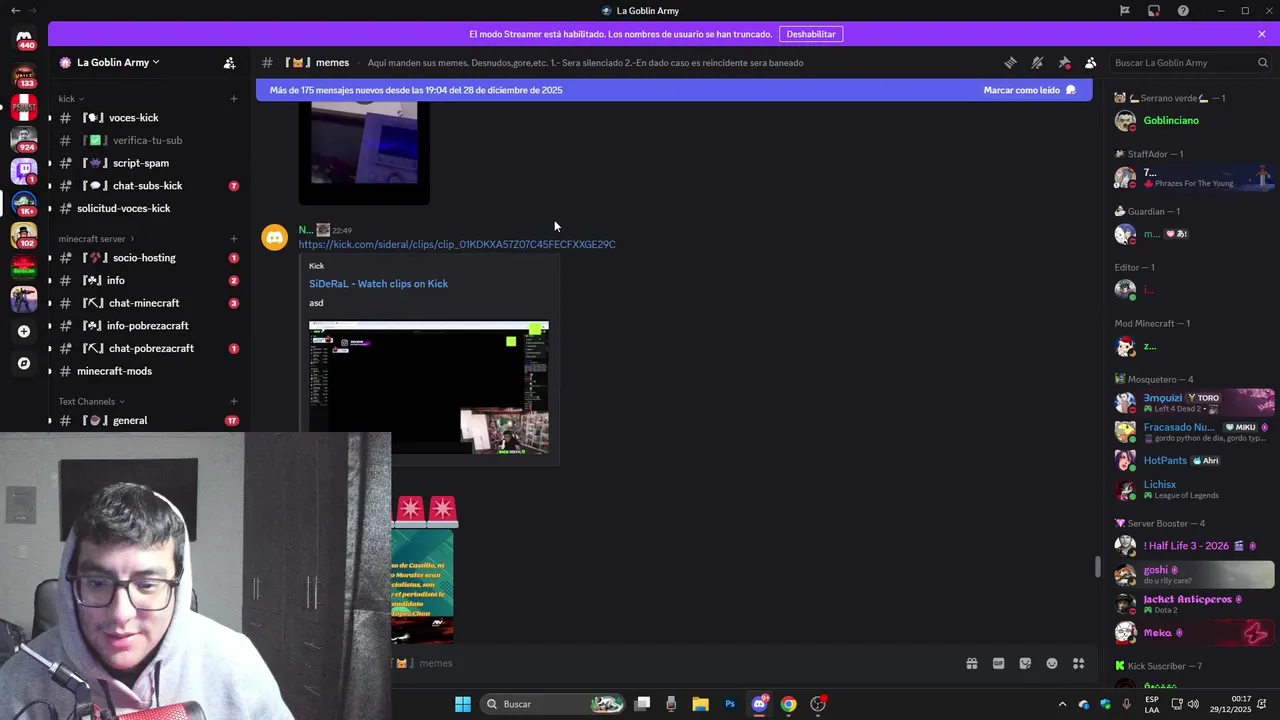Open the La Goblin Army server dropdown
This screenshot has width=1280, height=720.
(117, 62)
